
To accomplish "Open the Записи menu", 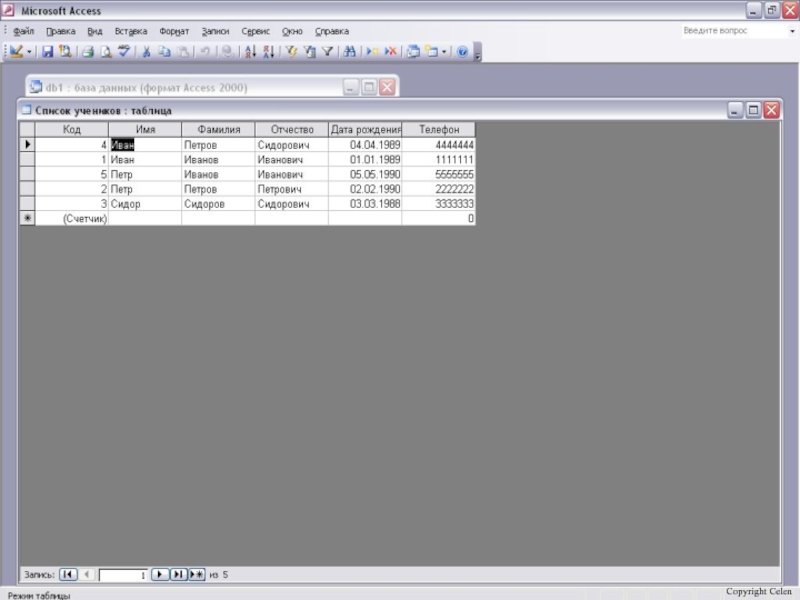I will pyautogui.click(x=215, y=31).
